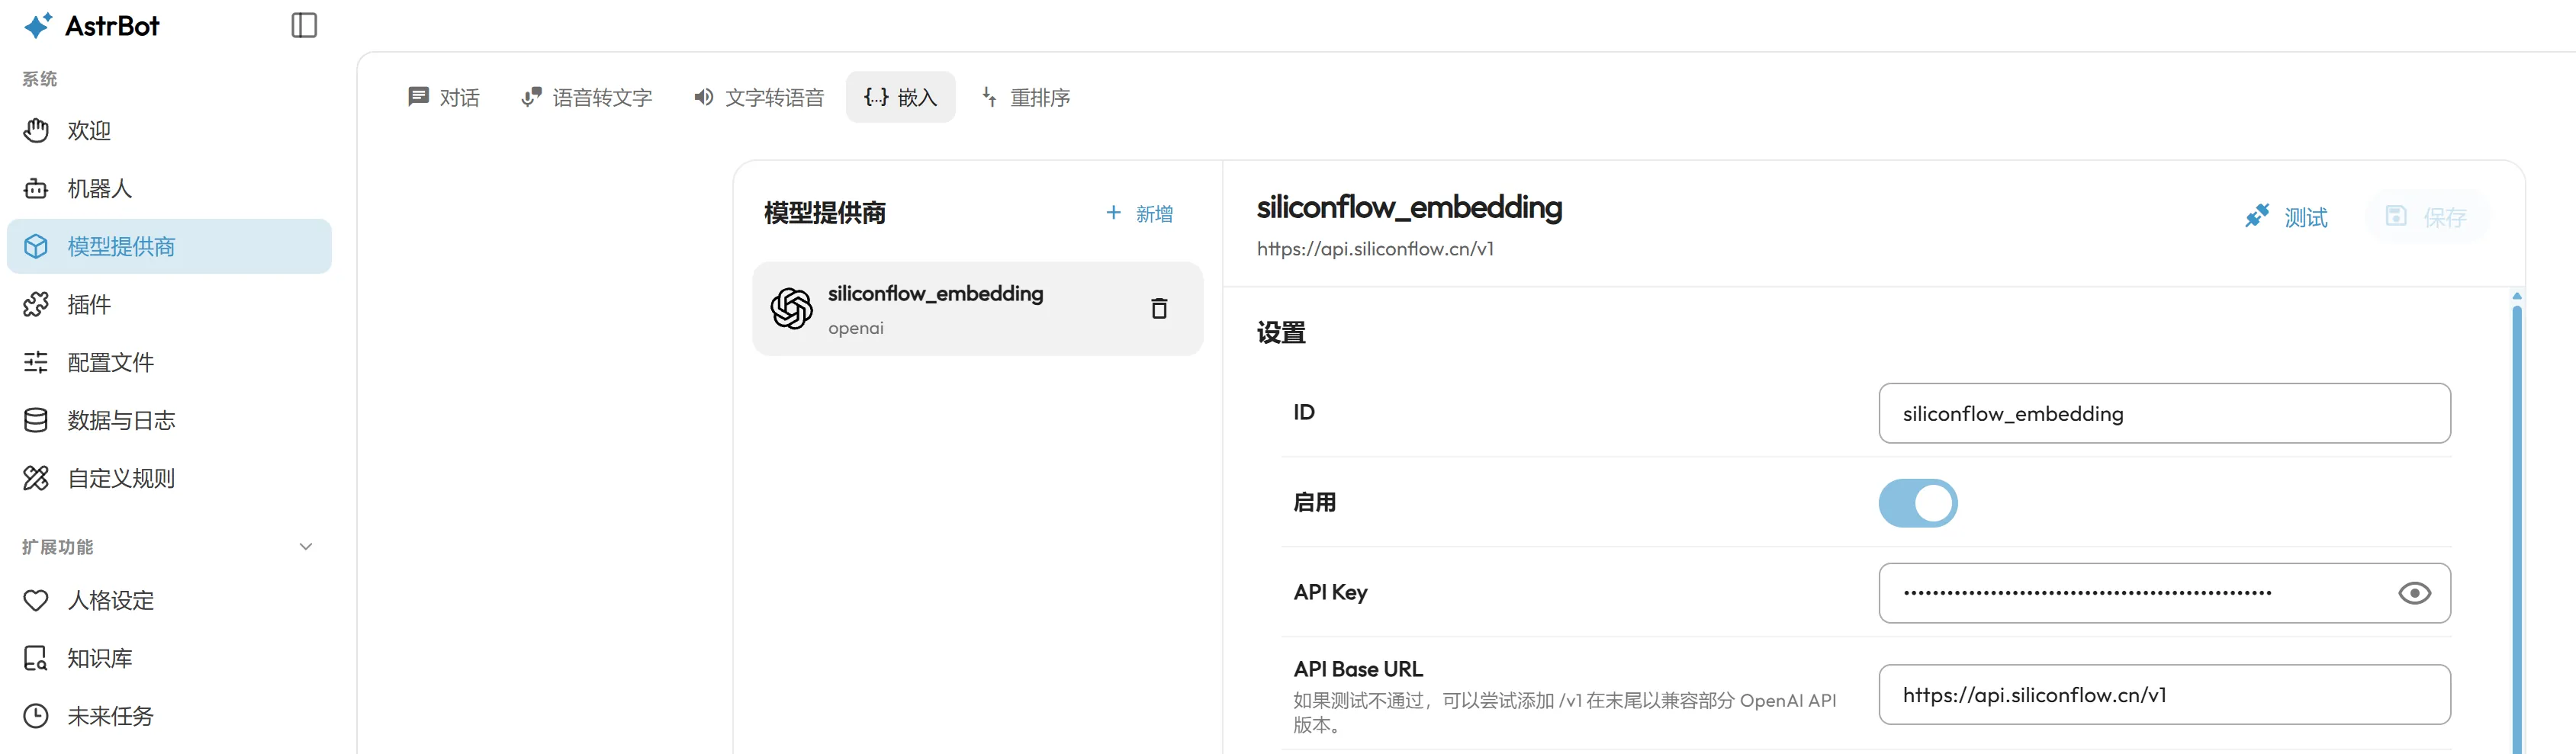Select the 嵌入 embedding tab
This screenshot has width=2576, height=754.
pyautogui.click(x=900, y=97)
